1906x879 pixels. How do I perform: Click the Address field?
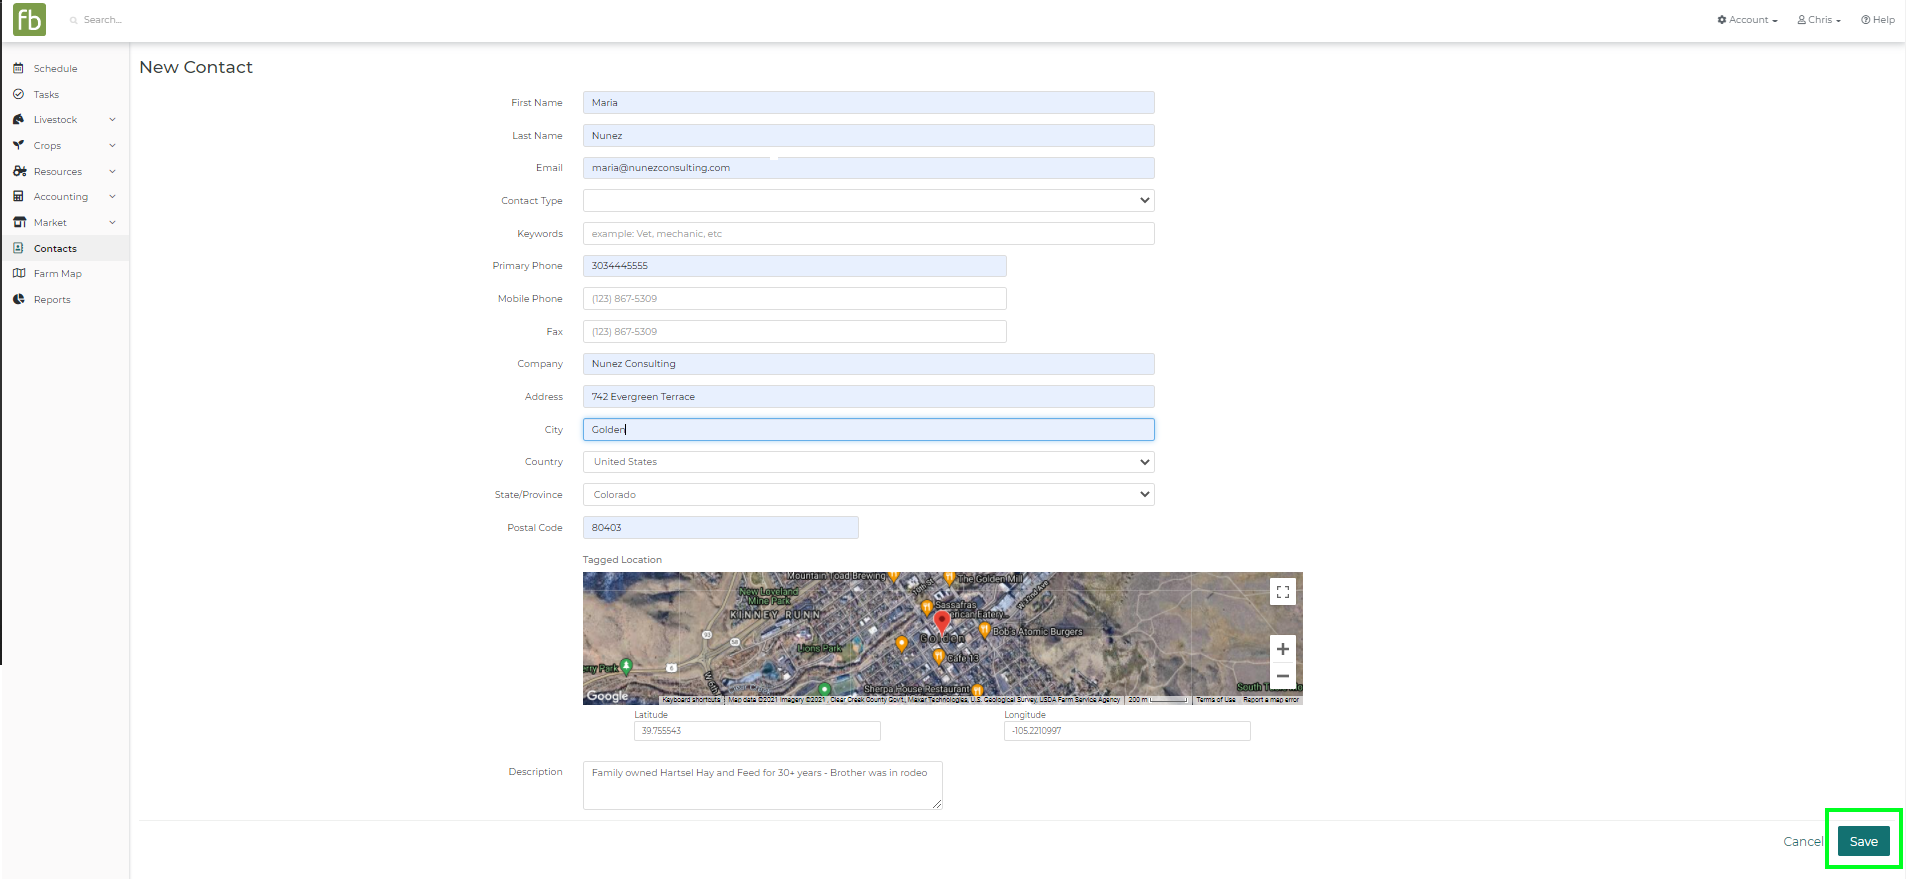[868, 397]
